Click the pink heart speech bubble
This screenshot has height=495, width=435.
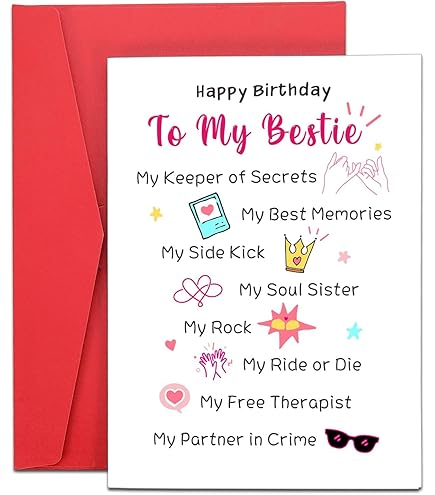174,398
